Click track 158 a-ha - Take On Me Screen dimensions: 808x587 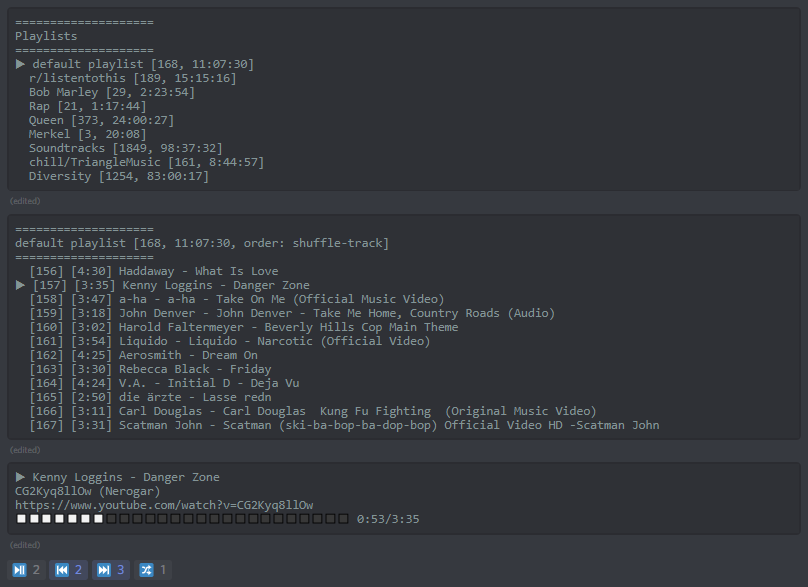(x=237, y=299)
